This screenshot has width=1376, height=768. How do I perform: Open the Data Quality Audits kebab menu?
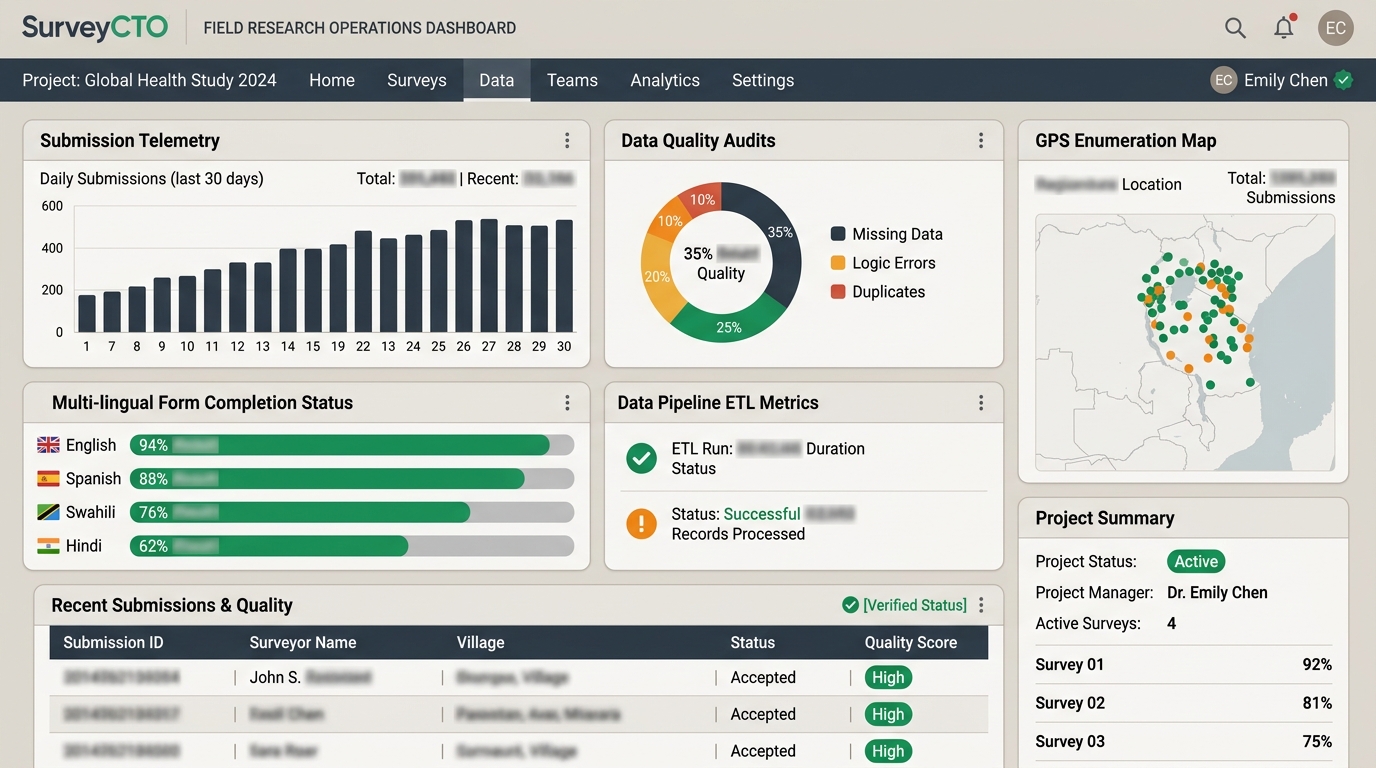981,141
